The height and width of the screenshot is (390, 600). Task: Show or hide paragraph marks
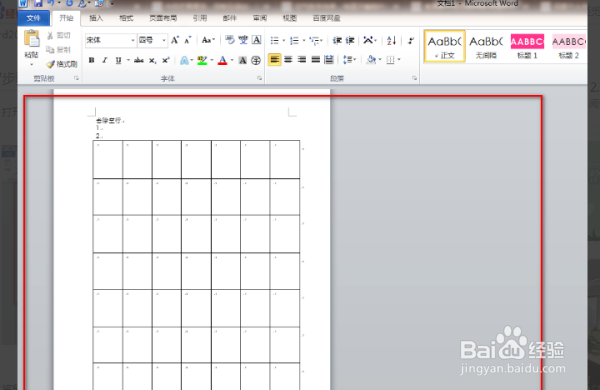coord(411,40)
